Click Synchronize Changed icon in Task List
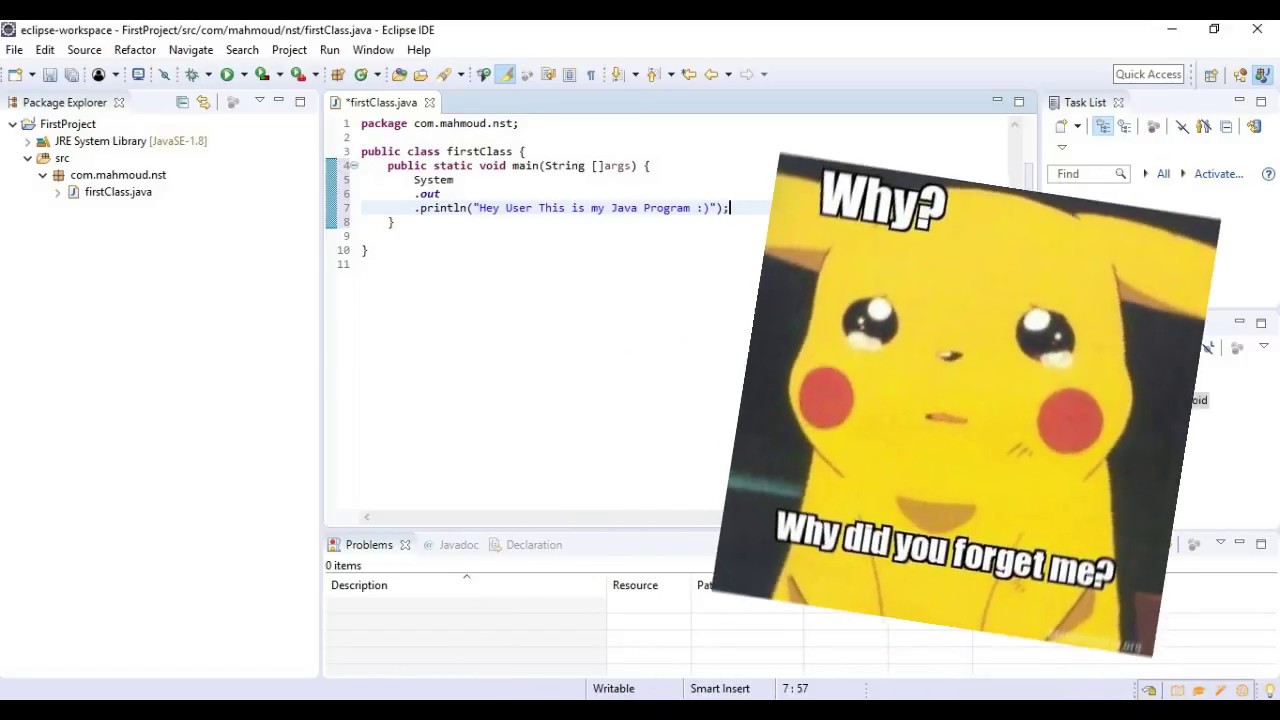 [x=1254, y=126]
